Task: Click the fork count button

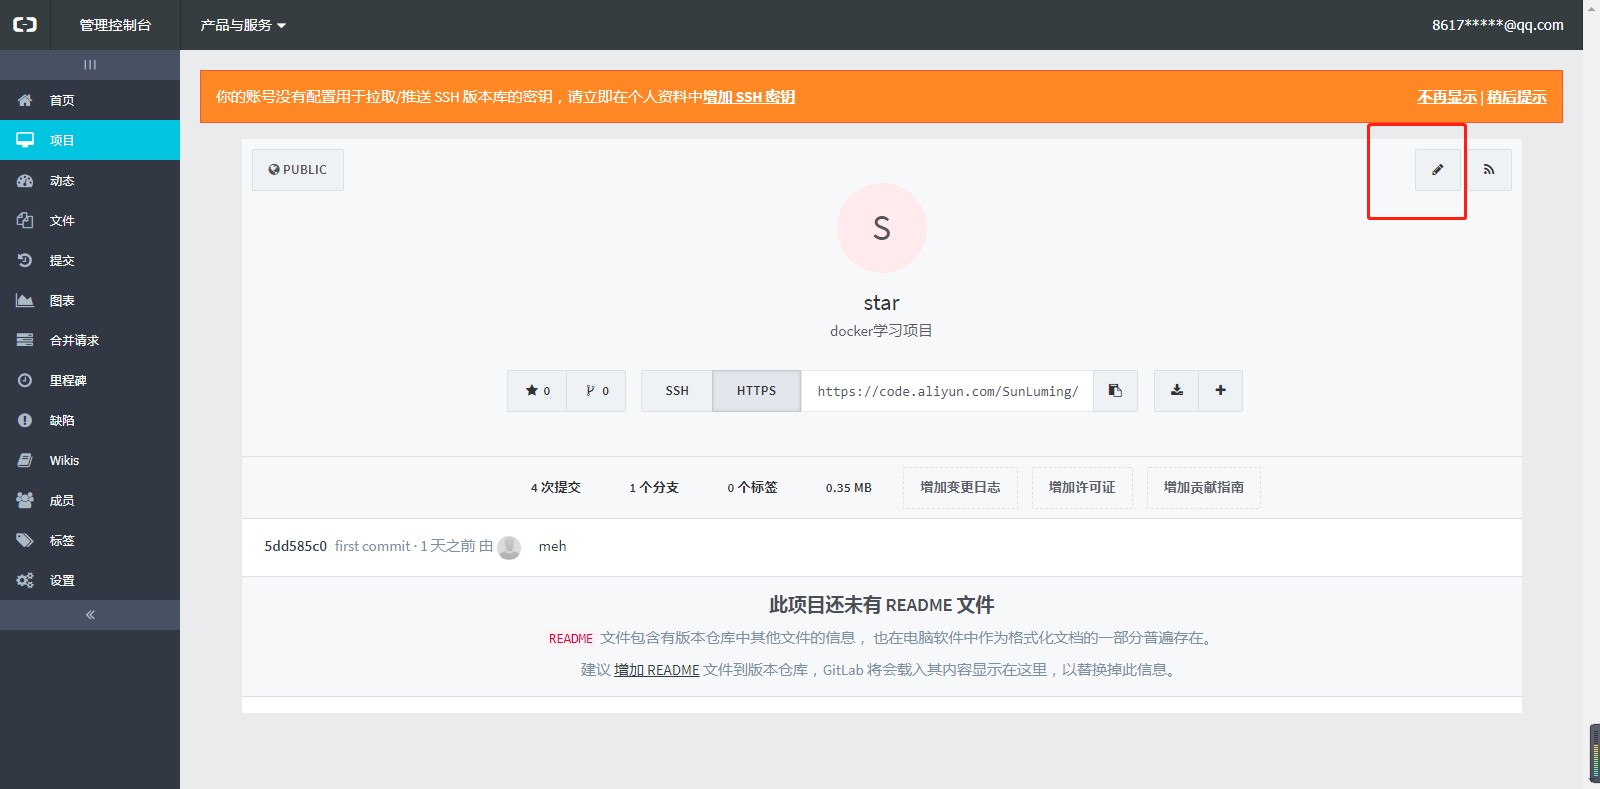Action: coord(596,391)
